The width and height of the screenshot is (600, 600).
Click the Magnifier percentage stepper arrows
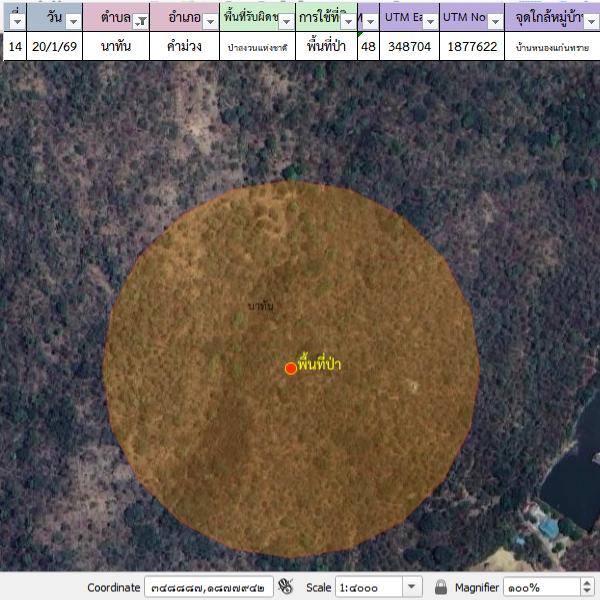586,587
